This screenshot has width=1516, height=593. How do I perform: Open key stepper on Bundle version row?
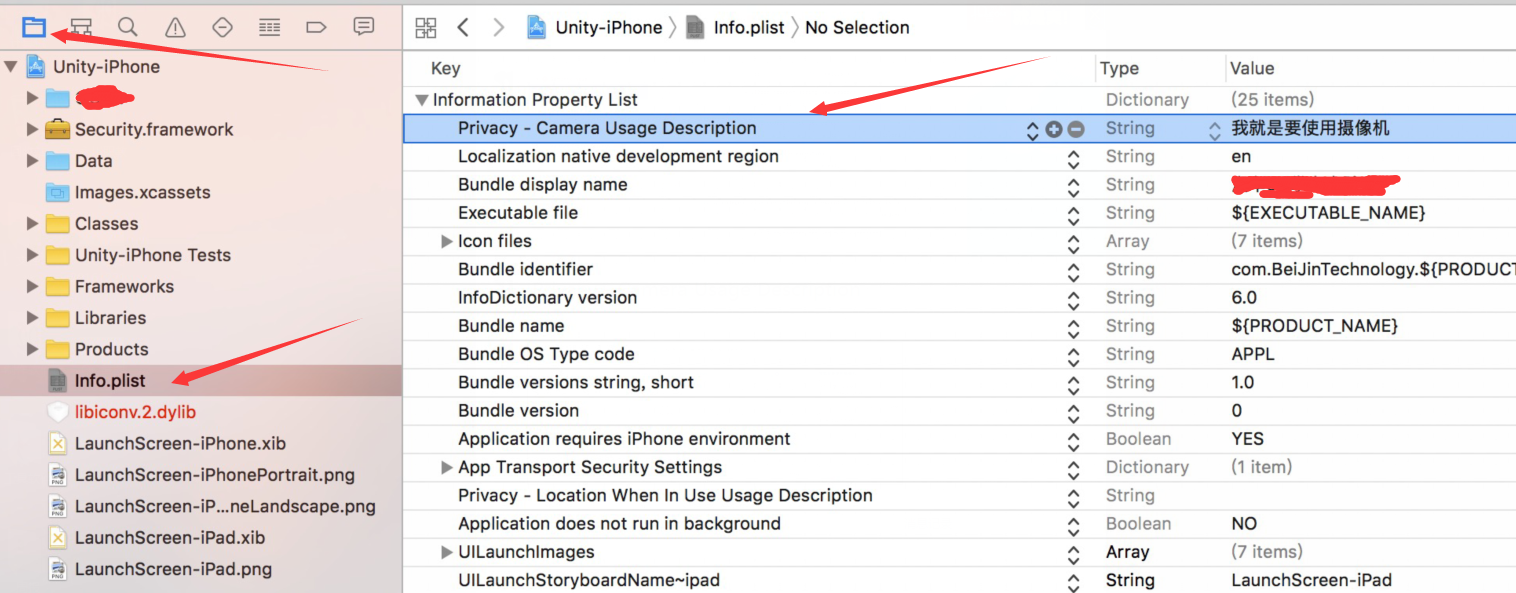(1073, 412)
